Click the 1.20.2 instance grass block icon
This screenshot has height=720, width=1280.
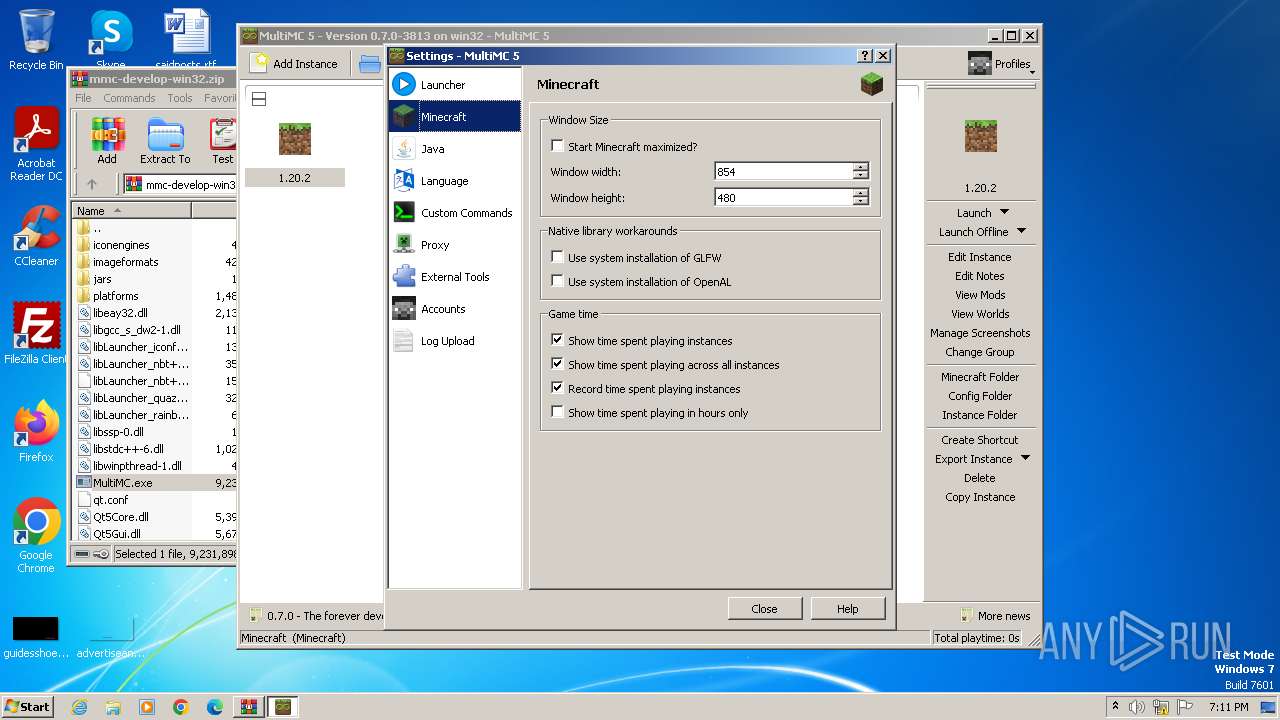pos(294,139)
